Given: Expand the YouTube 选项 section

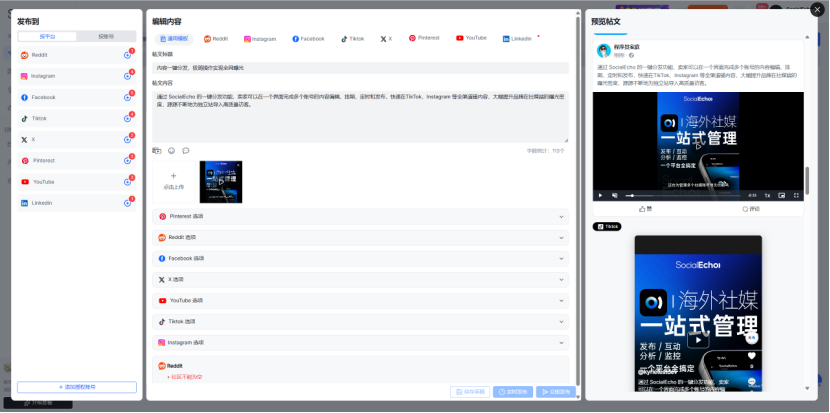Looking at the screenshot, I should click(x=362, y=300).
